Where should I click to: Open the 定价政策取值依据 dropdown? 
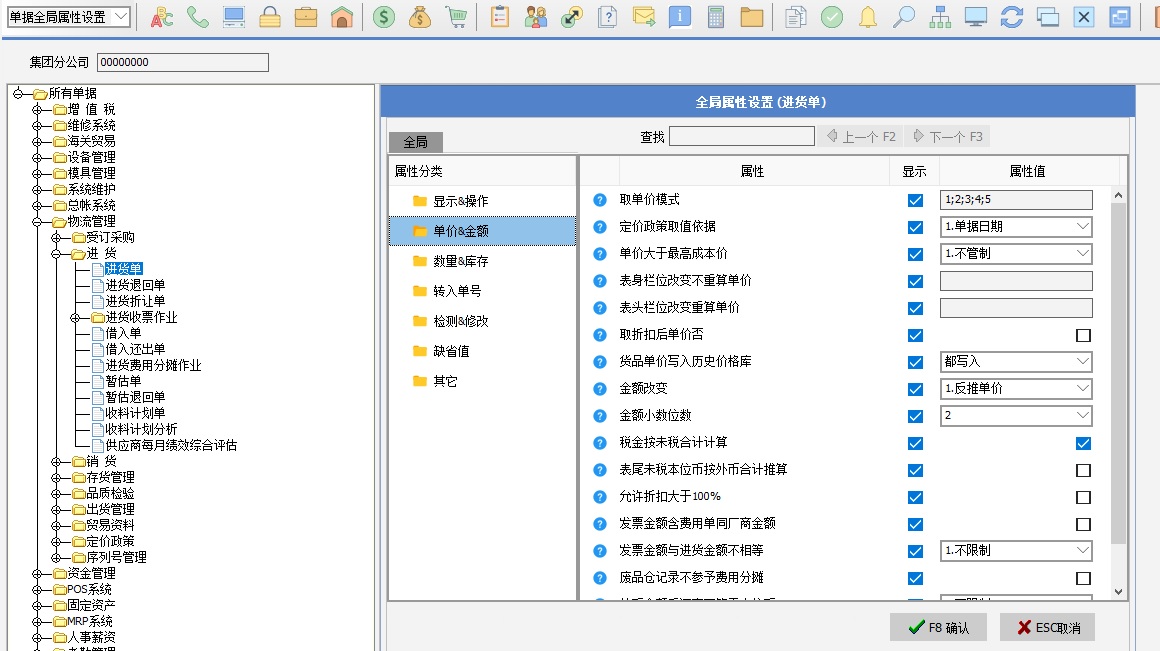(1016, 227)
